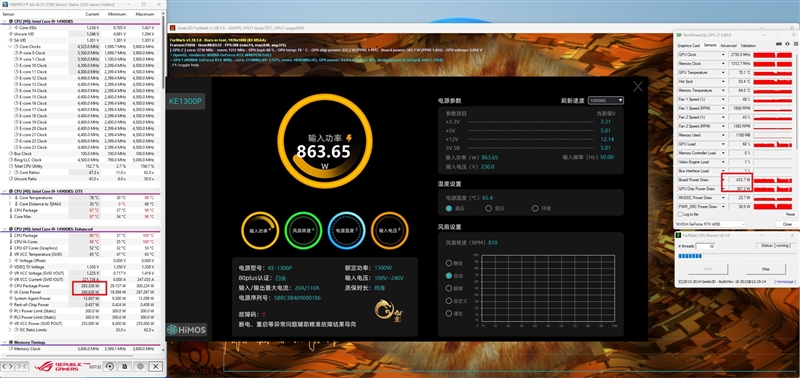
Task: Click CPU Burner threads input field
Action: 705,246
